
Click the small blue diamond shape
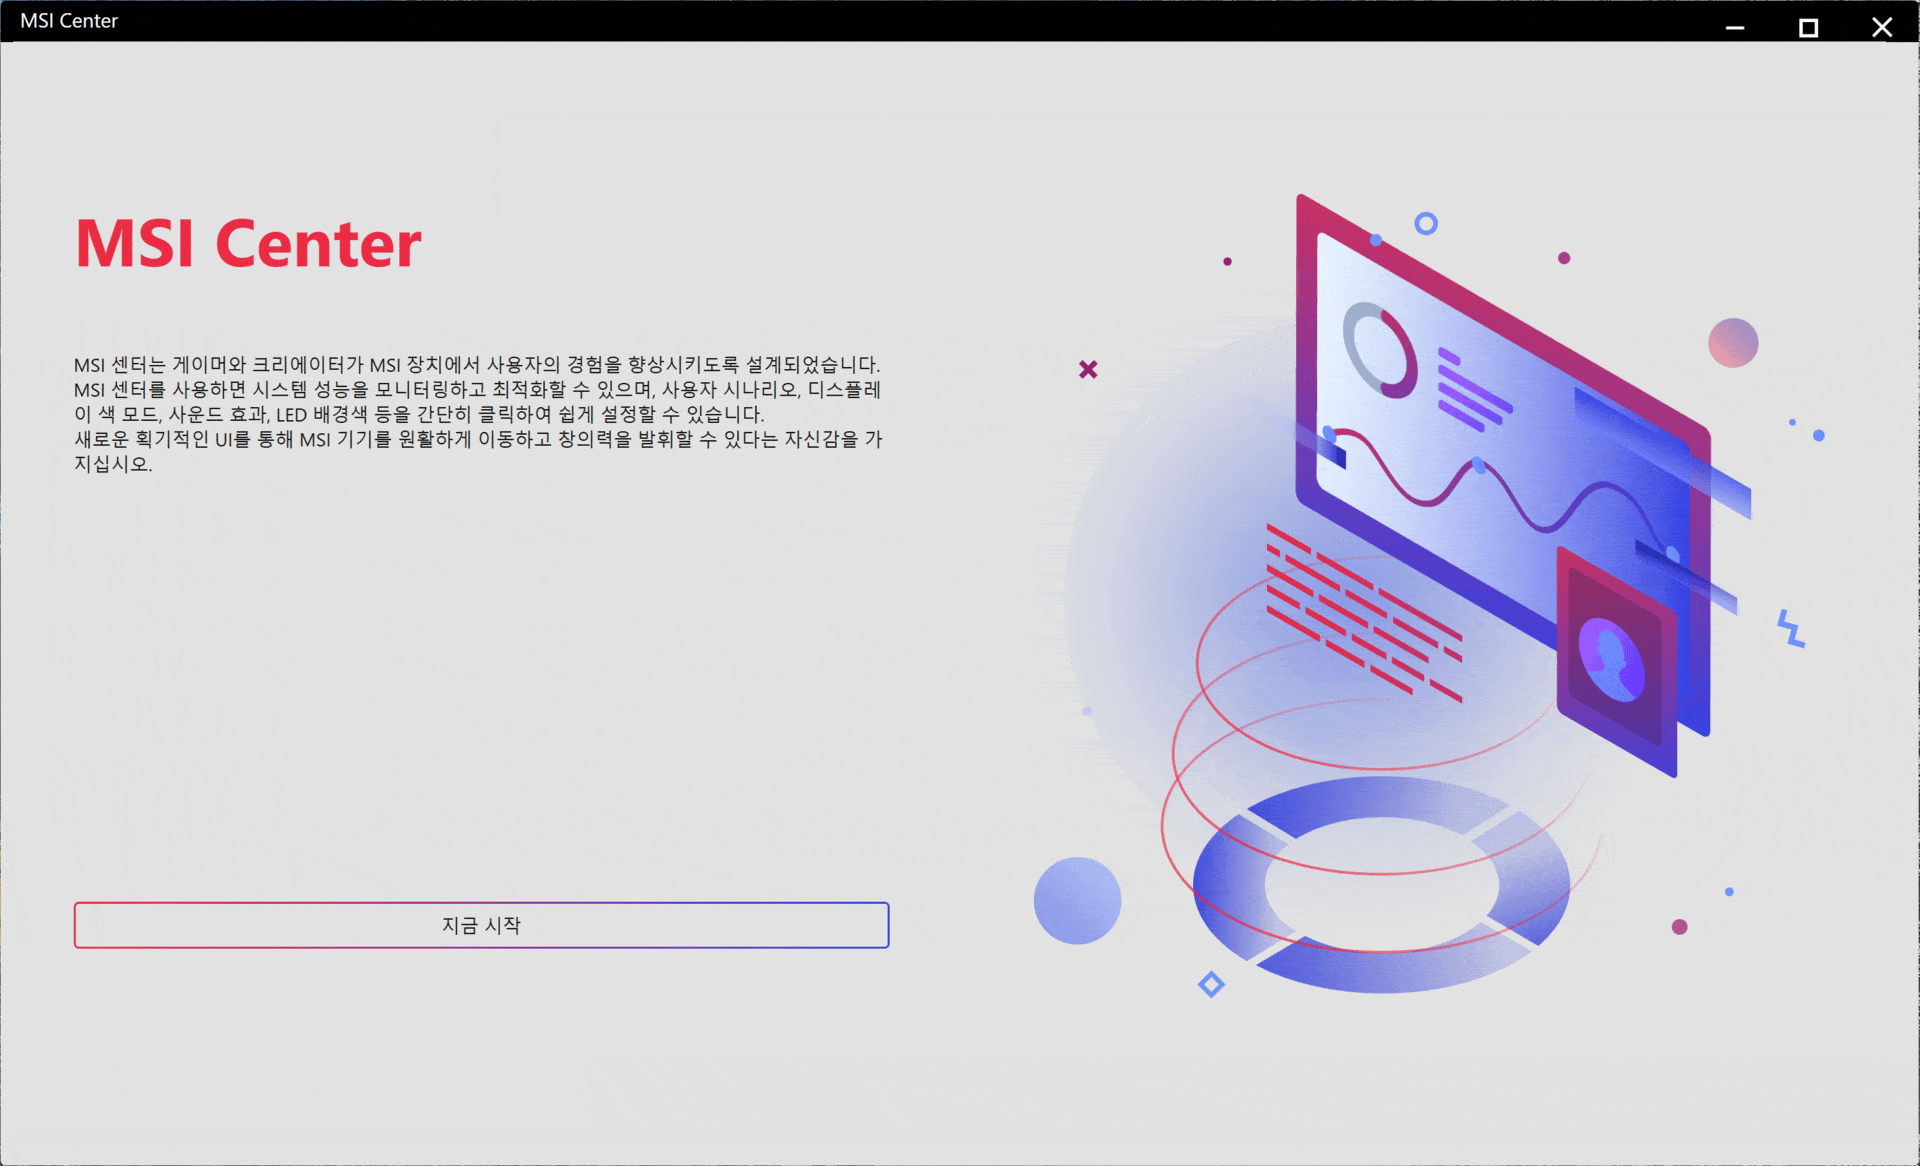1211,984
